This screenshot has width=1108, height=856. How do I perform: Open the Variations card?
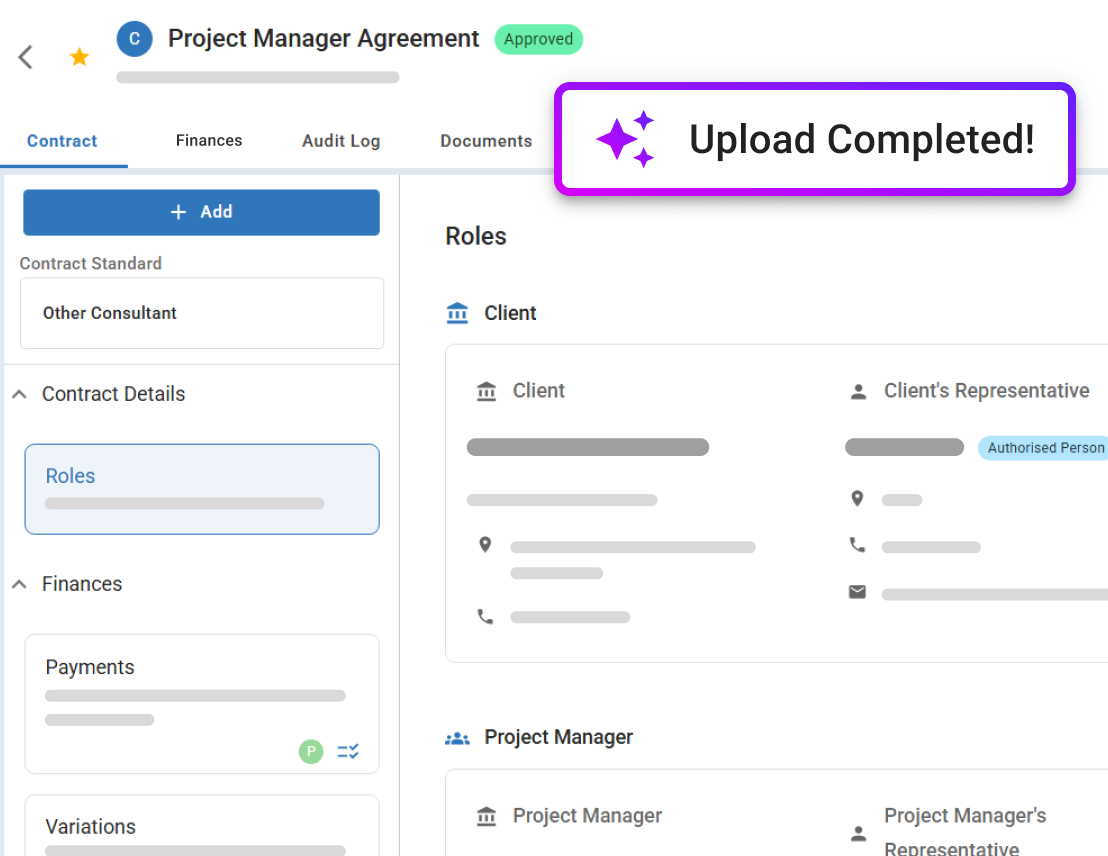click(x=202, y=826)
